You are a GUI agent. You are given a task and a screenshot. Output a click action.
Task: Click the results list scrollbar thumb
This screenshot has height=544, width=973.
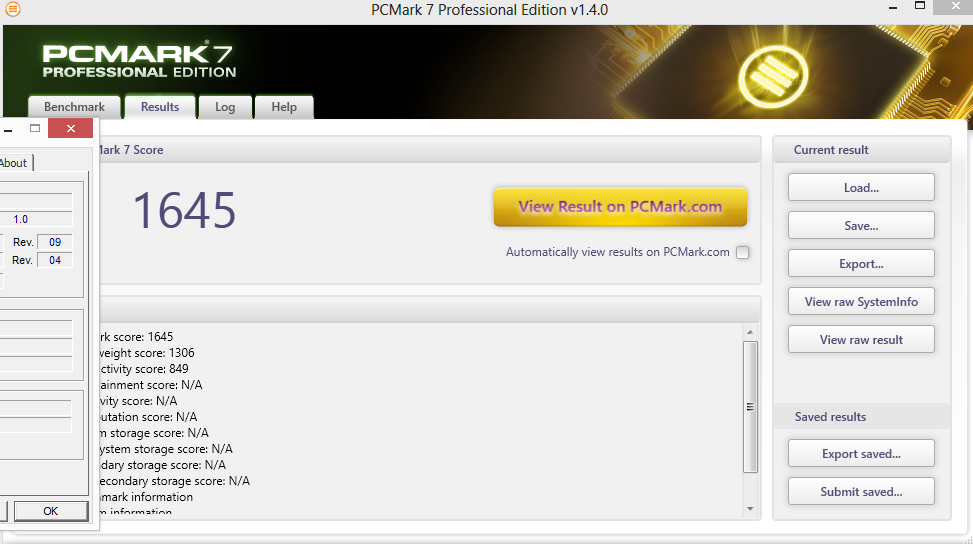tap(750, 407)
